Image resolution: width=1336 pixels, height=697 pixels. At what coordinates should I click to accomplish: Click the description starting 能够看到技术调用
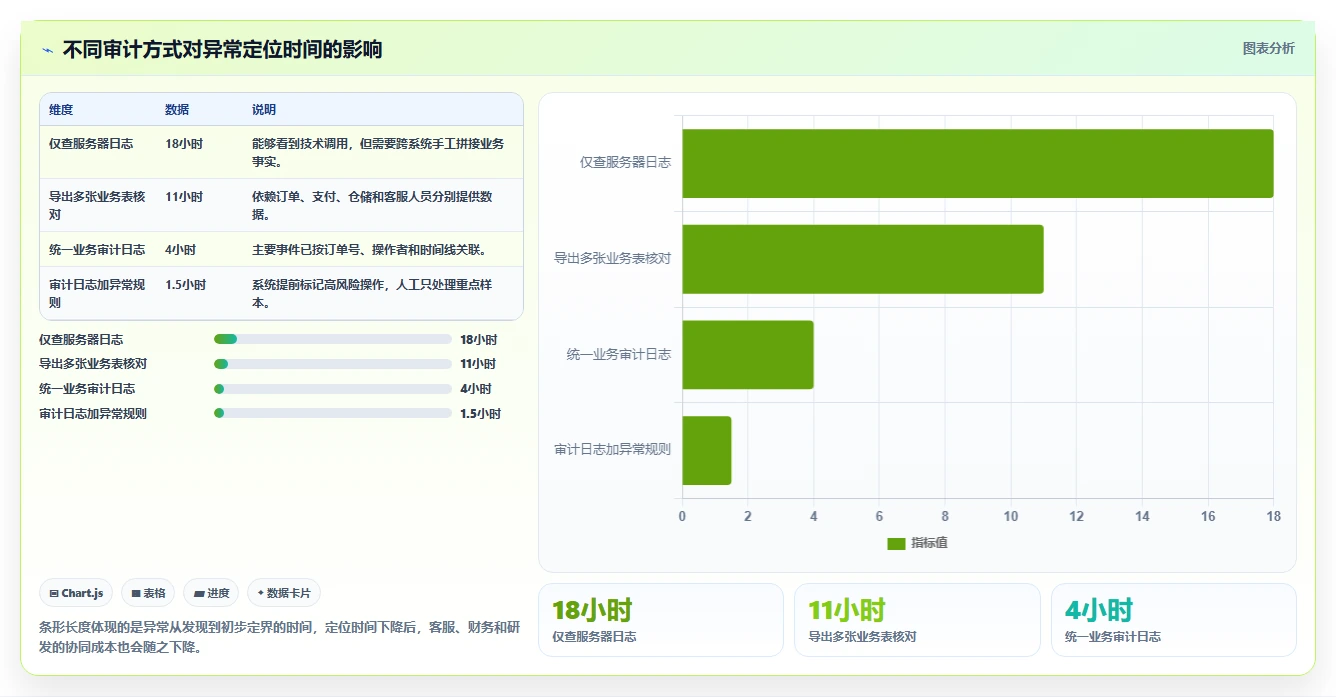pos(378,152)
